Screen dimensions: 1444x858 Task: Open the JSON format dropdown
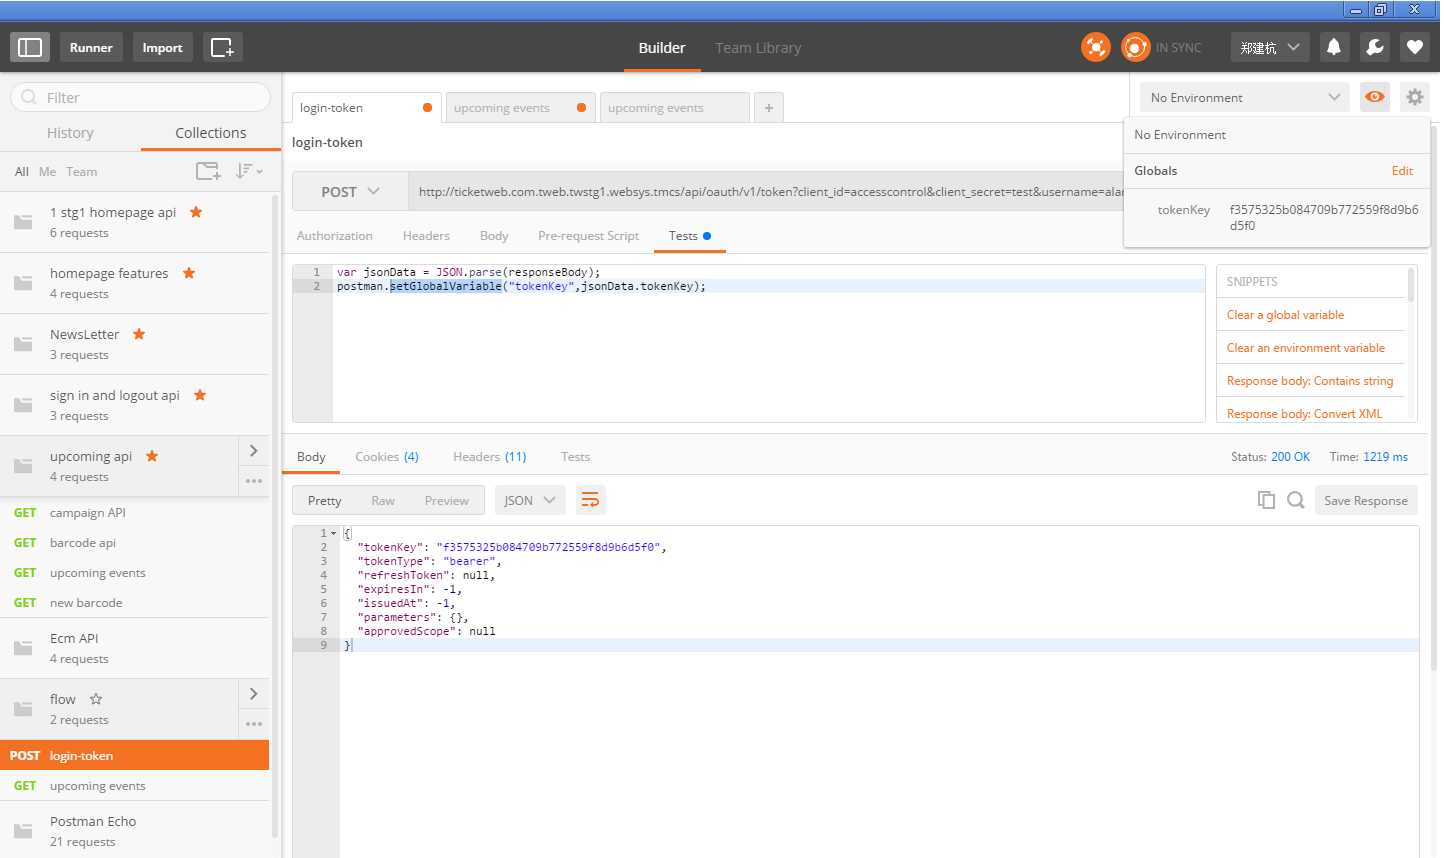point(530,500)
